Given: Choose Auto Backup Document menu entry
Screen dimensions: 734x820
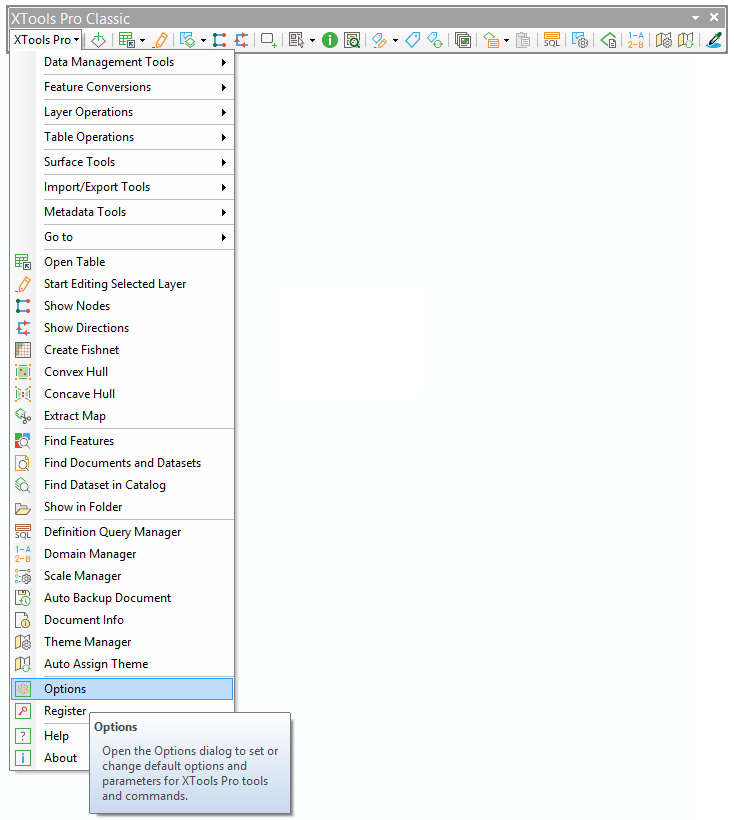Looking at the screenshot, I should (x=122, y=598).
